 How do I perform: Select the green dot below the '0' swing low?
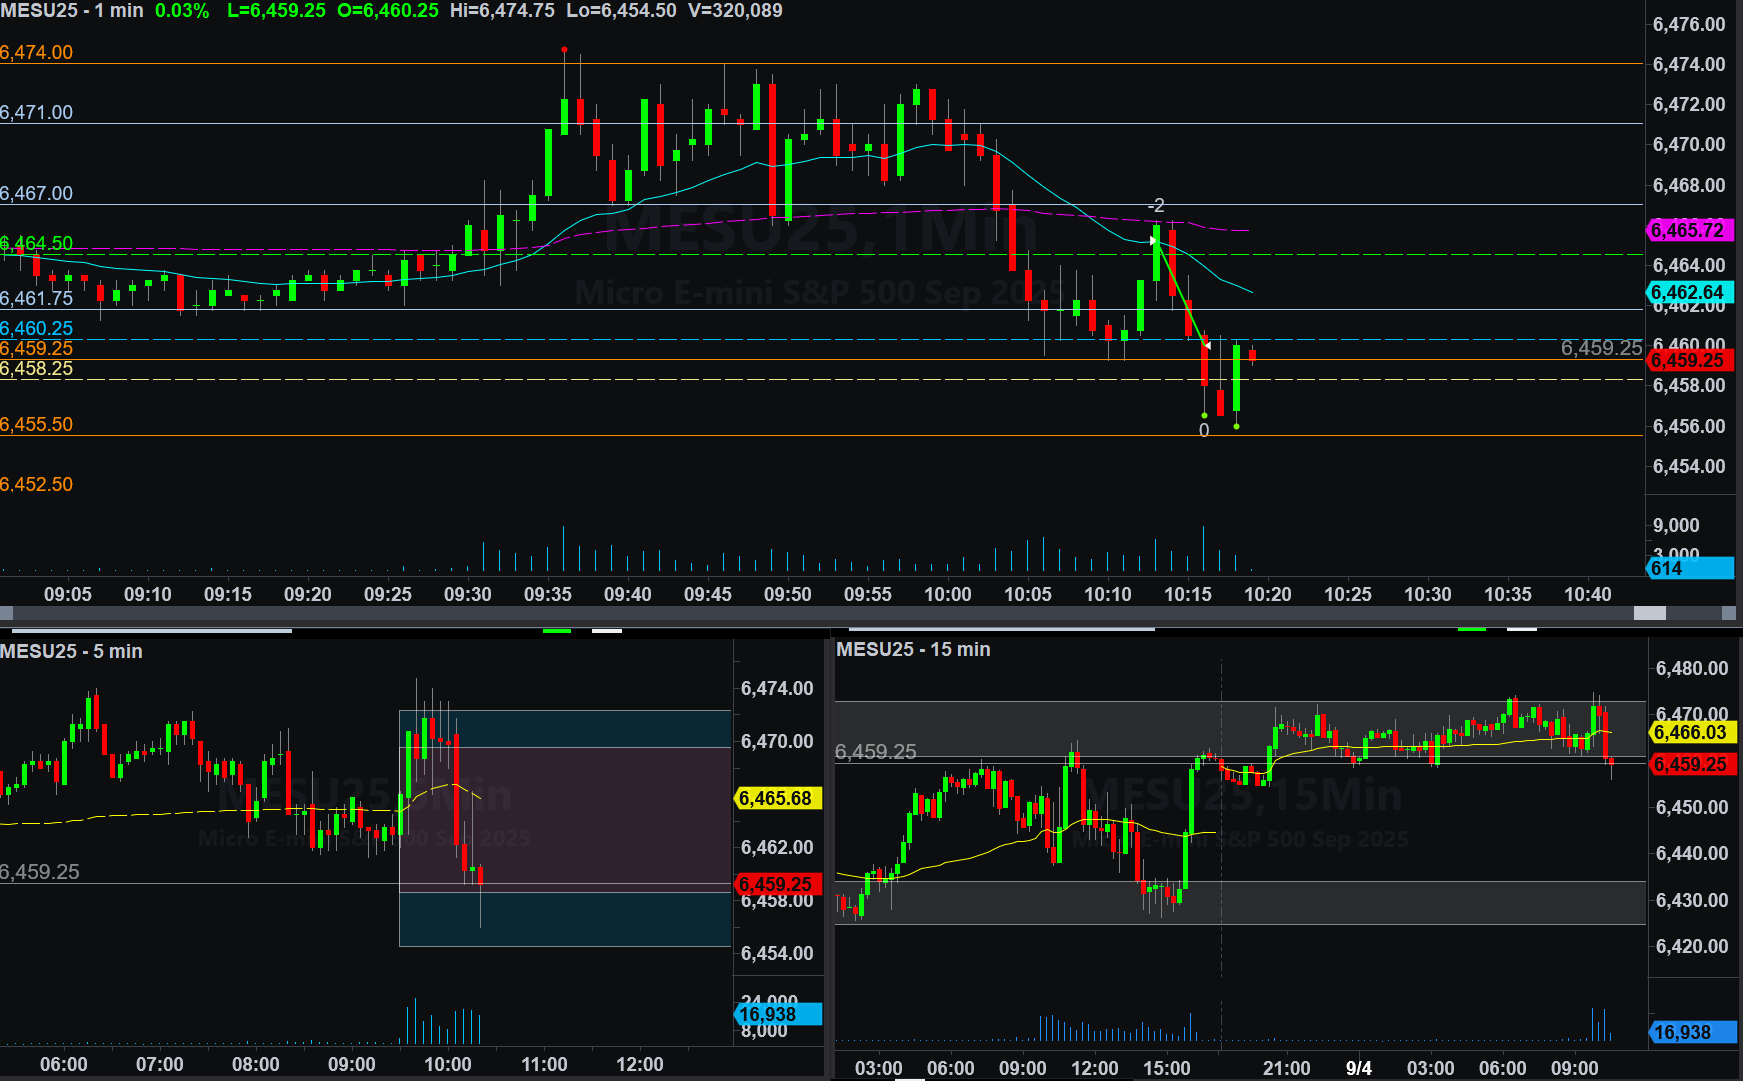tap(1204, 415)
